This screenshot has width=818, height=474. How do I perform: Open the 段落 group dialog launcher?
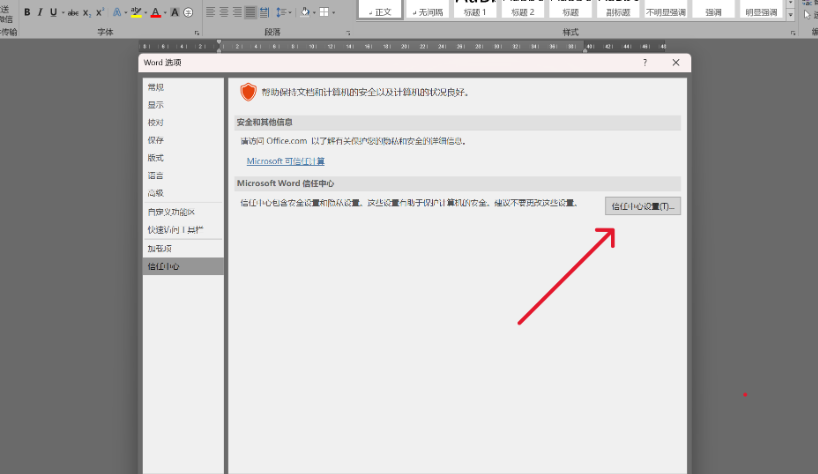tap(348, 33)
